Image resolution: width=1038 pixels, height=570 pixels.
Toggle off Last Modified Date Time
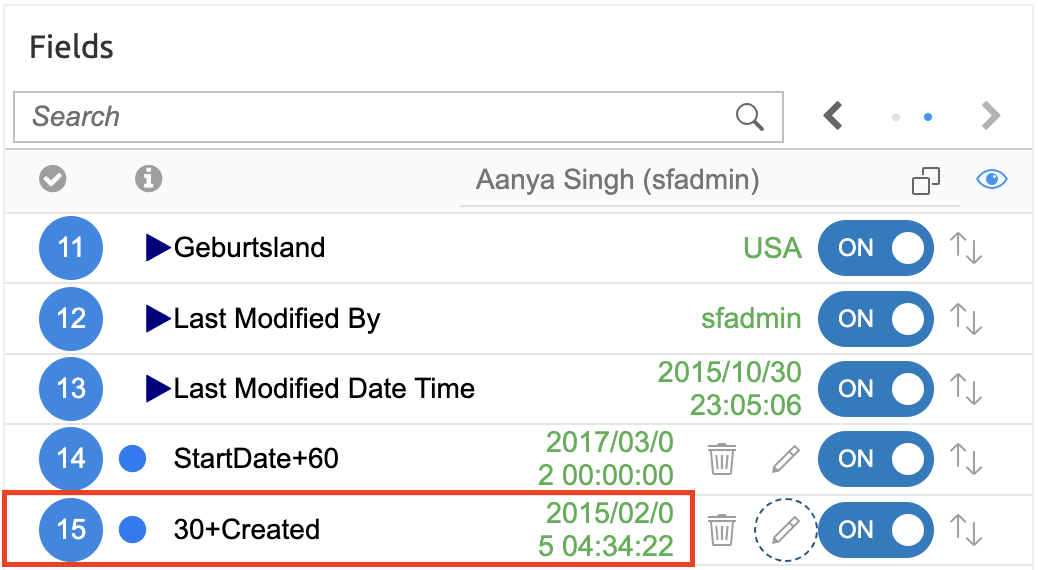point(876,388)
